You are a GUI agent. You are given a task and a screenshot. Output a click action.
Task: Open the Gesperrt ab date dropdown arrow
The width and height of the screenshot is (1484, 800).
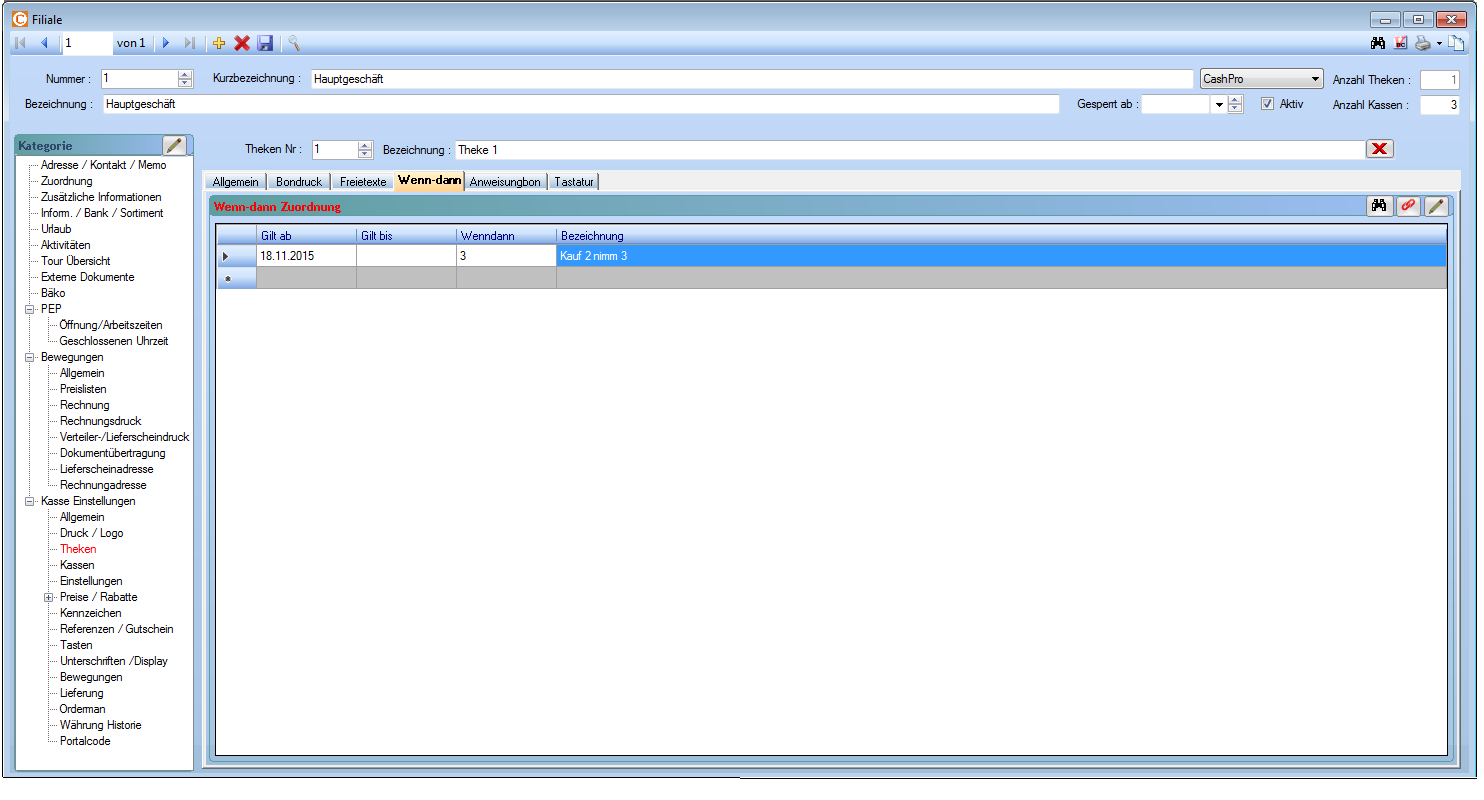pyautogui.click(x=1219, y=104)
